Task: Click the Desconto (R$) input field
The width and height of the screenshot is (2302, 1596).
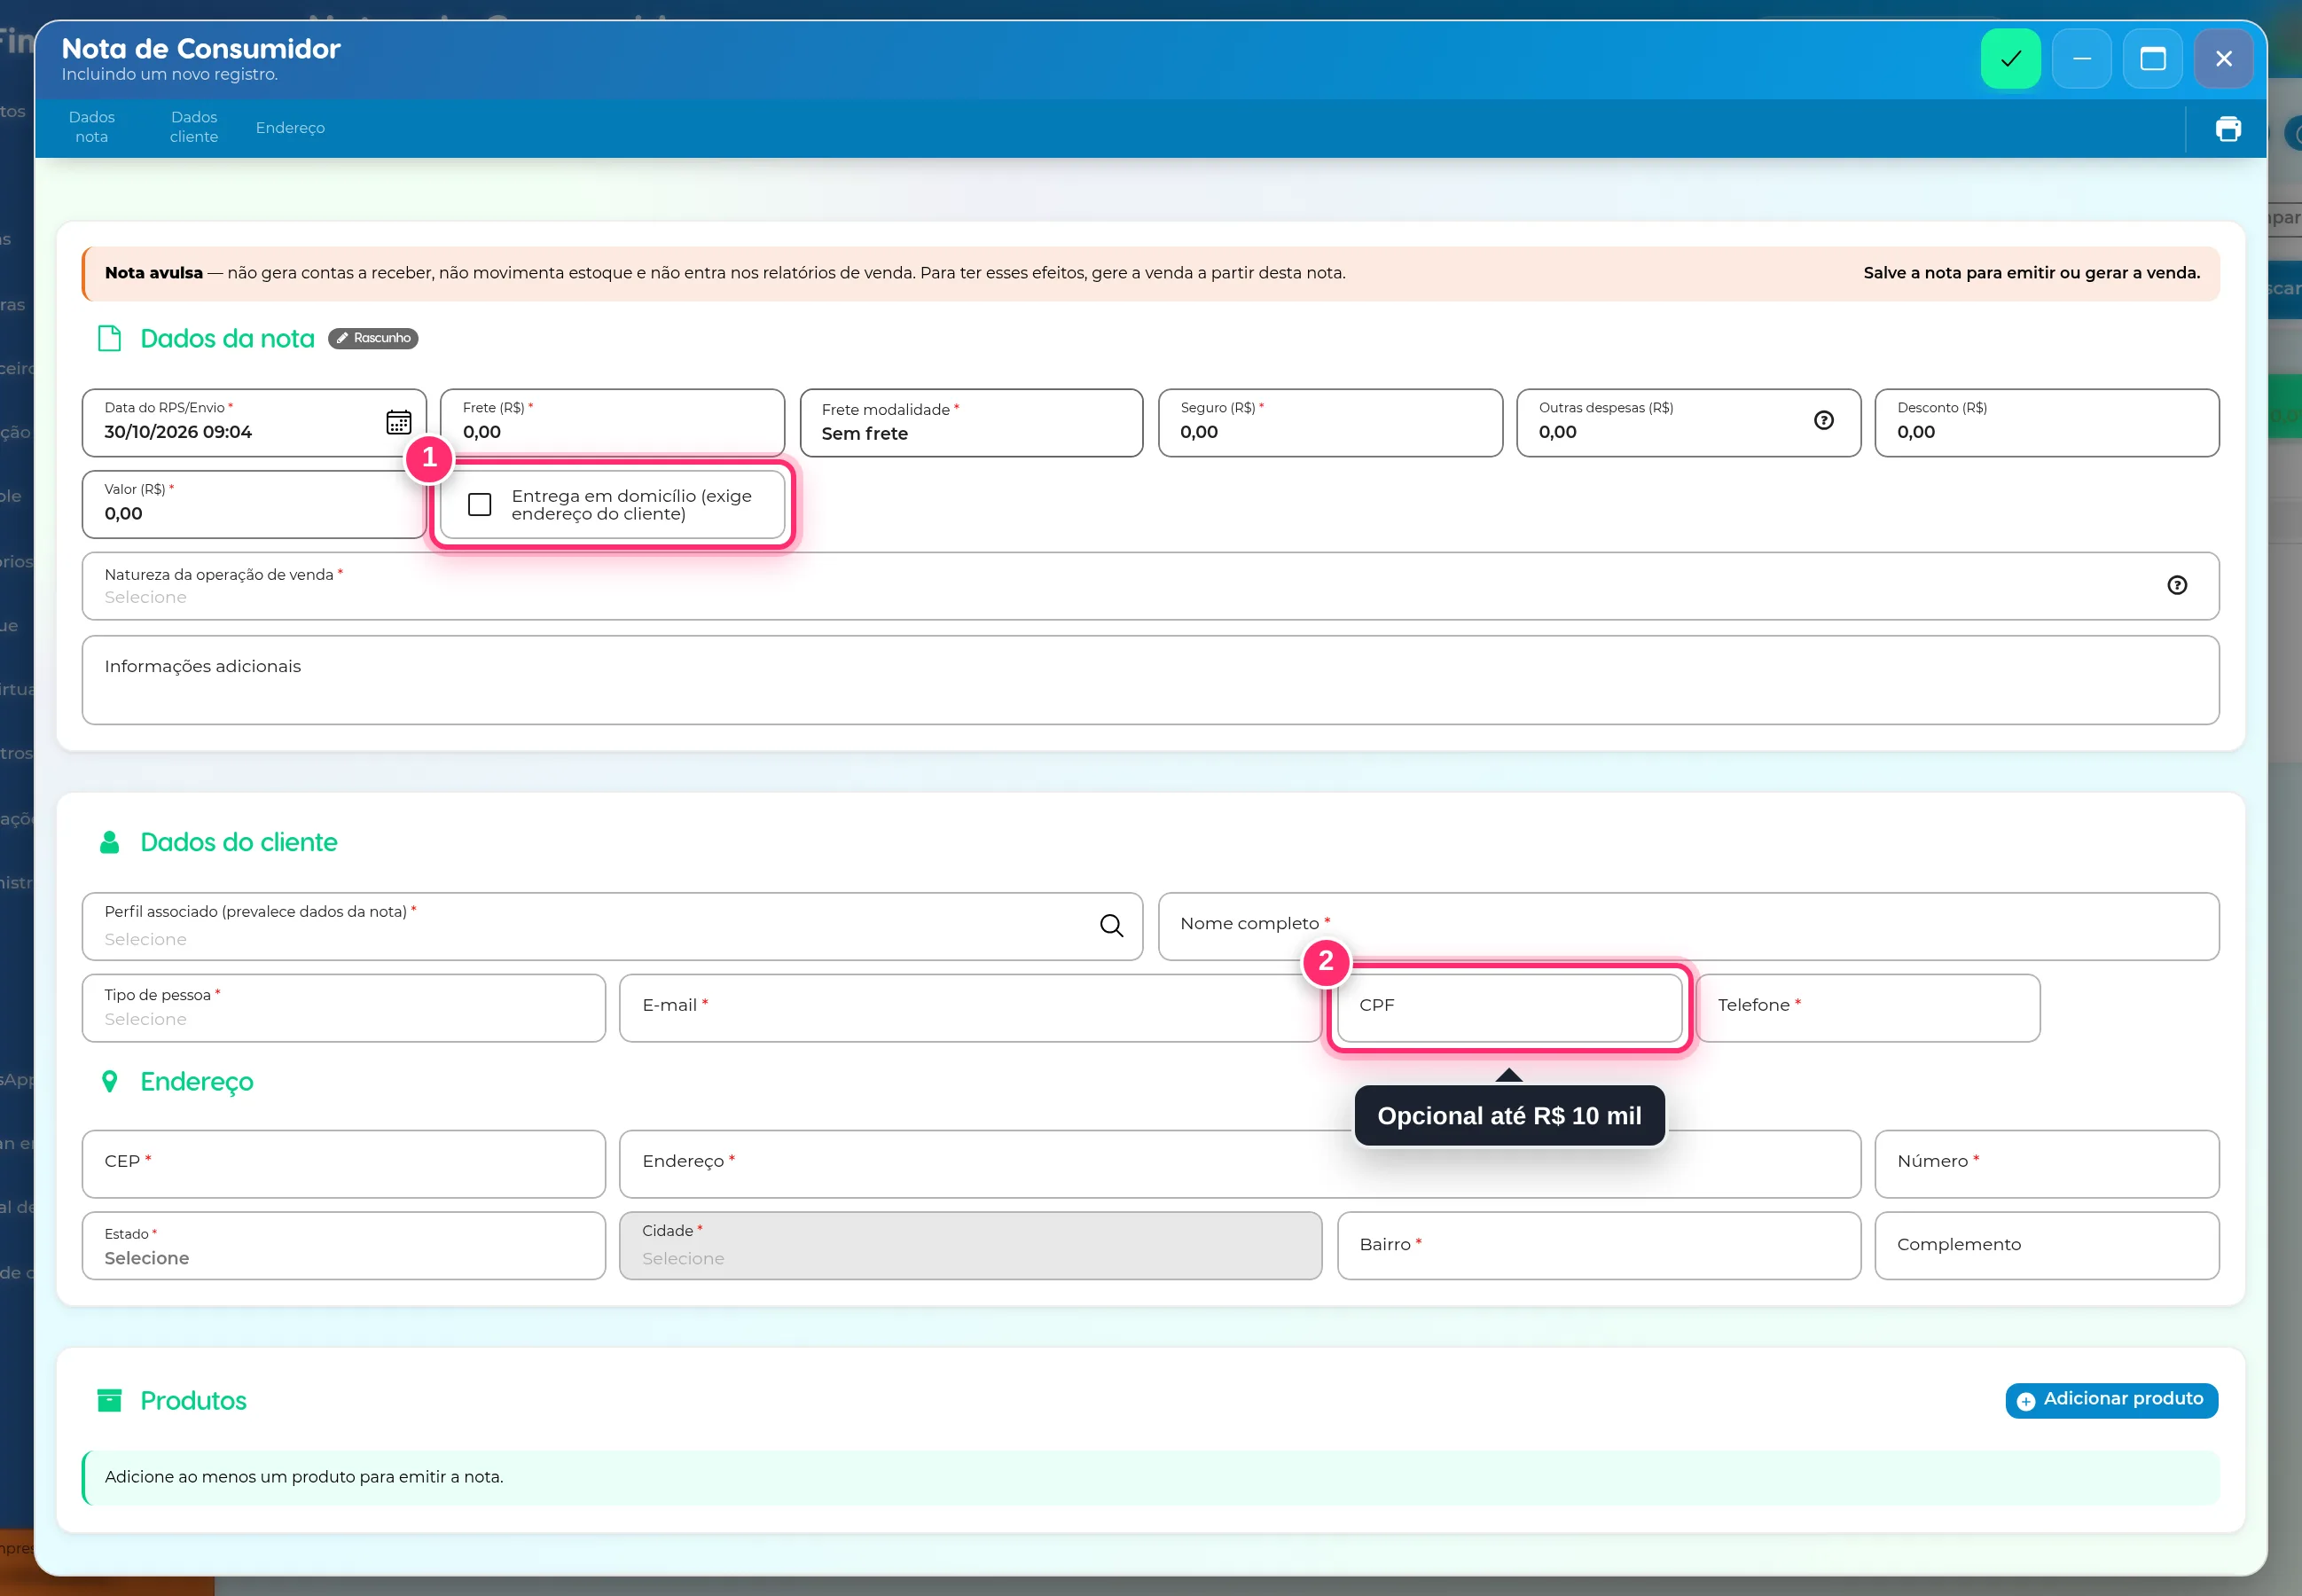Action: click(2046, 423)
